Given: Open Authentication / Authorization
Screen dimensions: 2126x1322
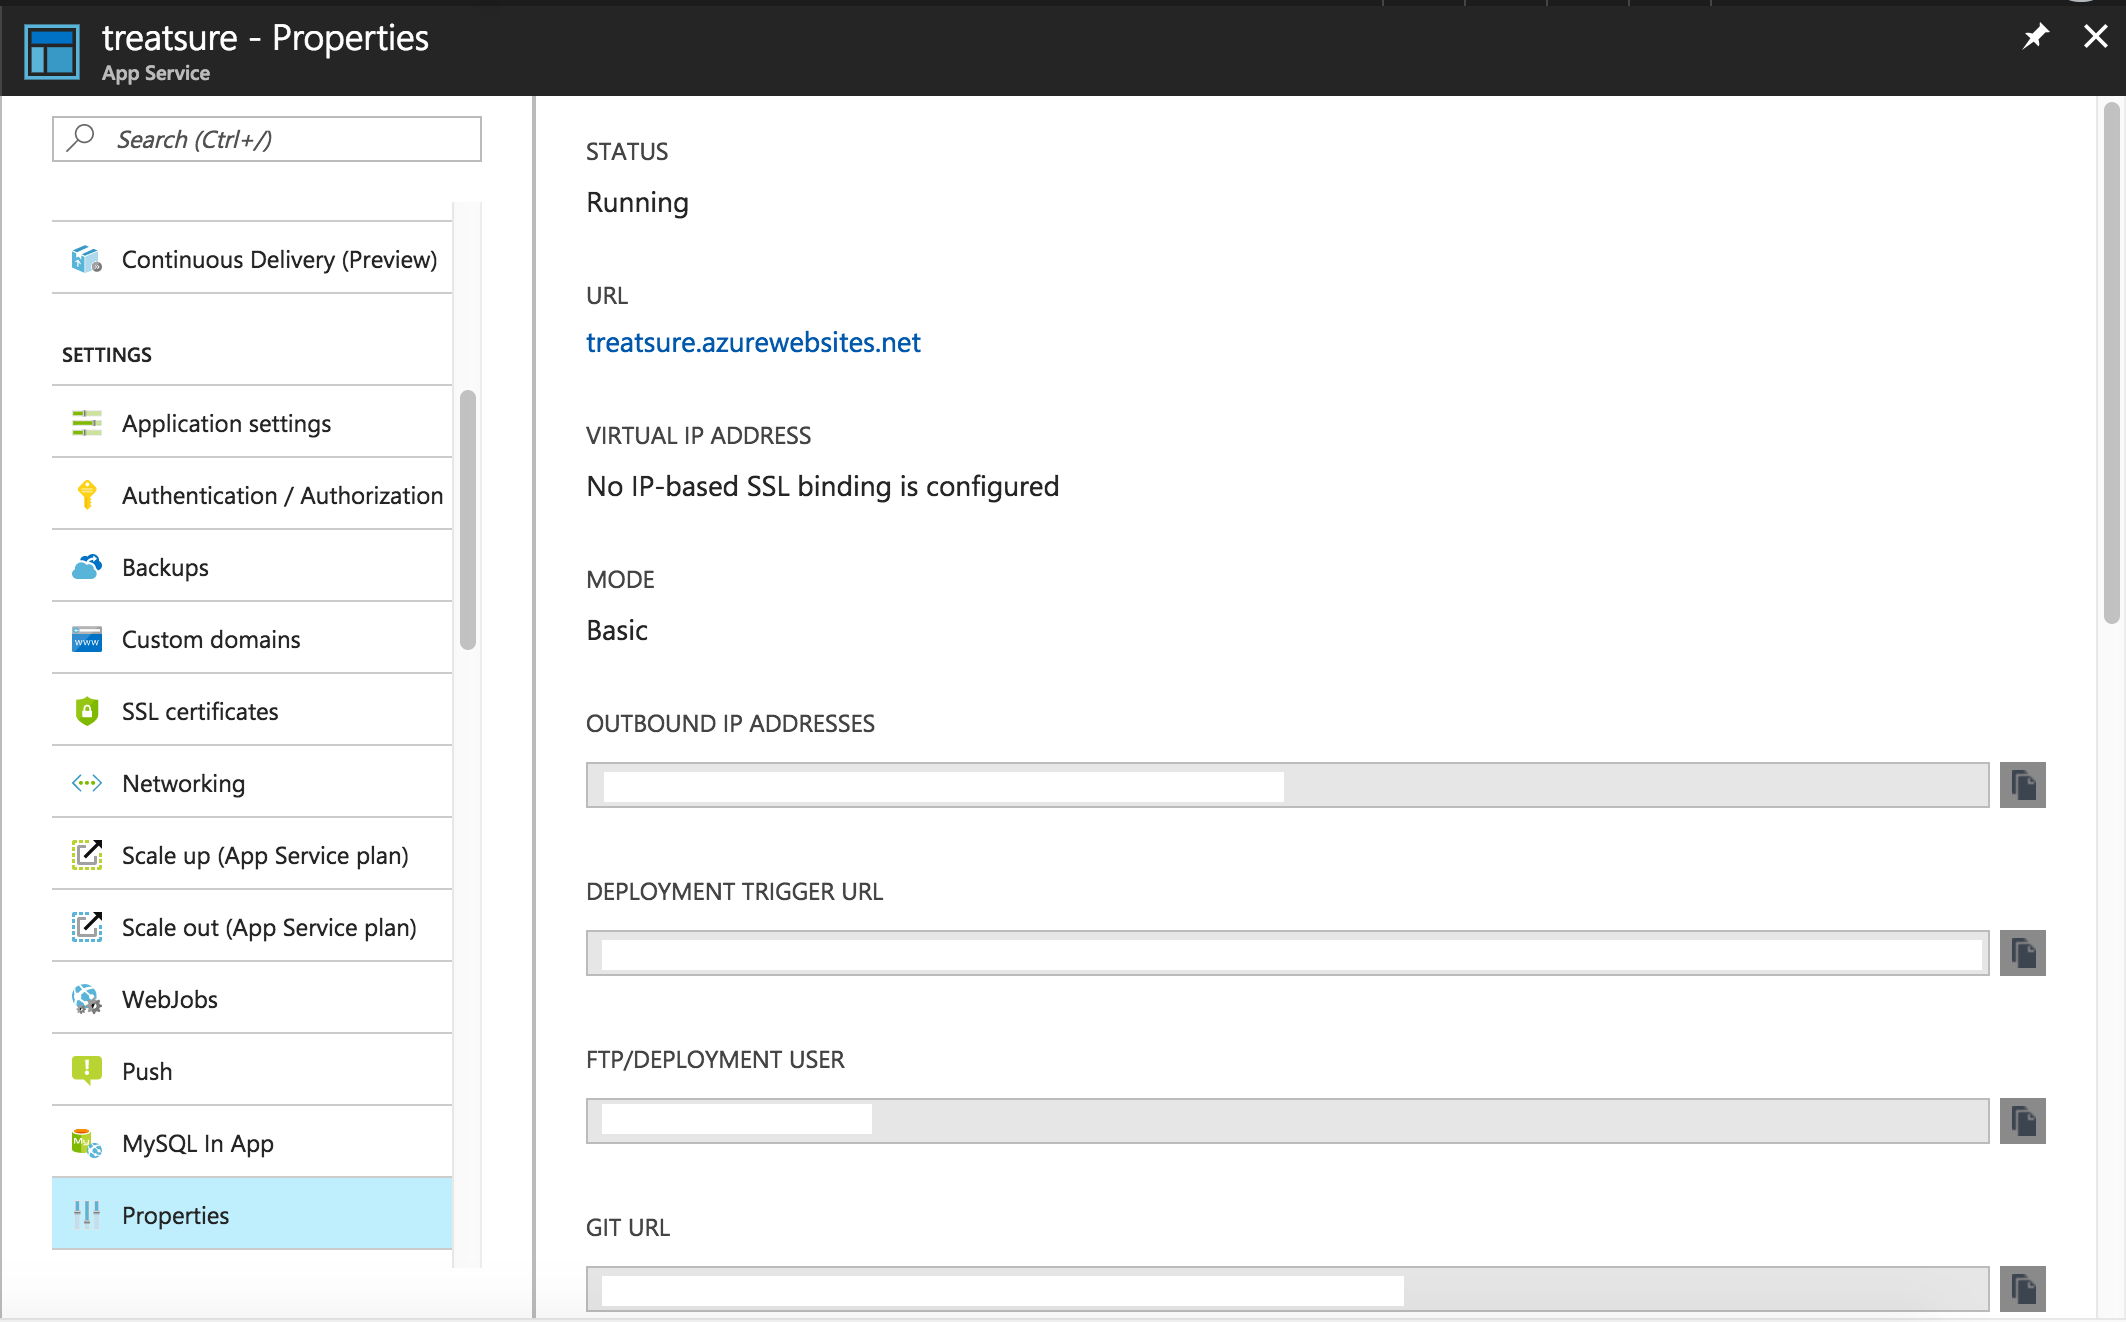Looking at the screenshot, I should pos(252,495).
